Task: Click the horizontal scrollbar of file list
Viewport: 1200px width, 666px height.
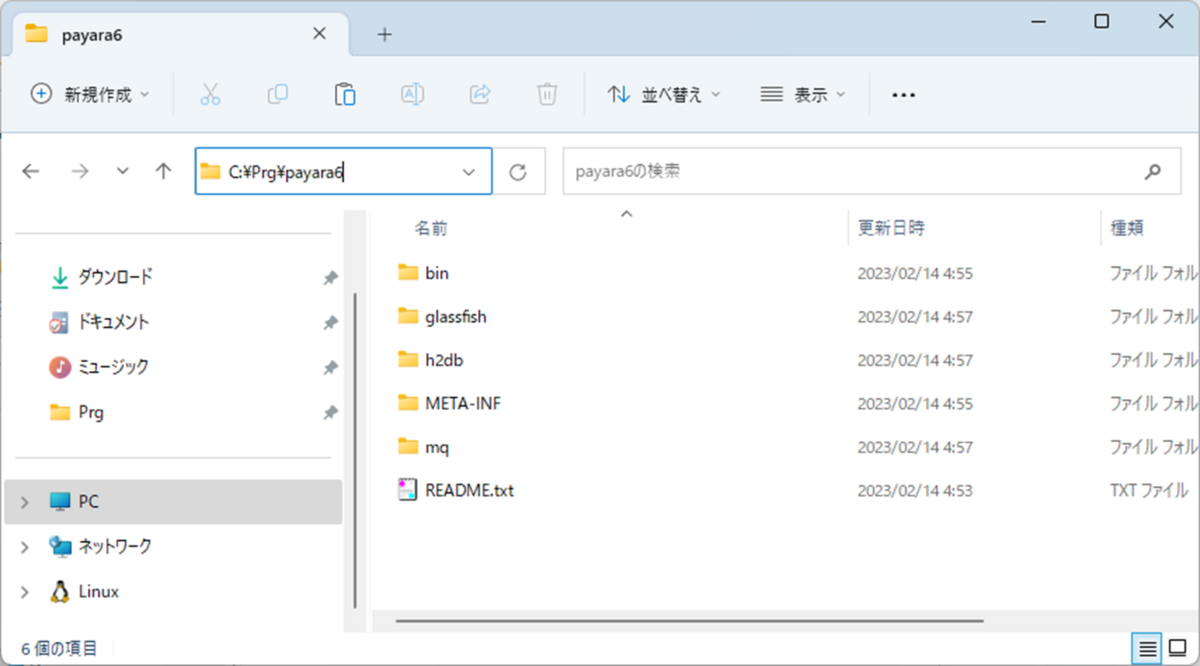Action: pos(690,621)
